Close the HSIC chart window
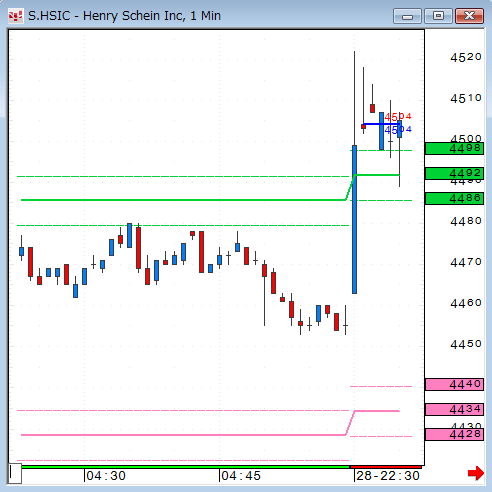492x492 pixels. 469,16
